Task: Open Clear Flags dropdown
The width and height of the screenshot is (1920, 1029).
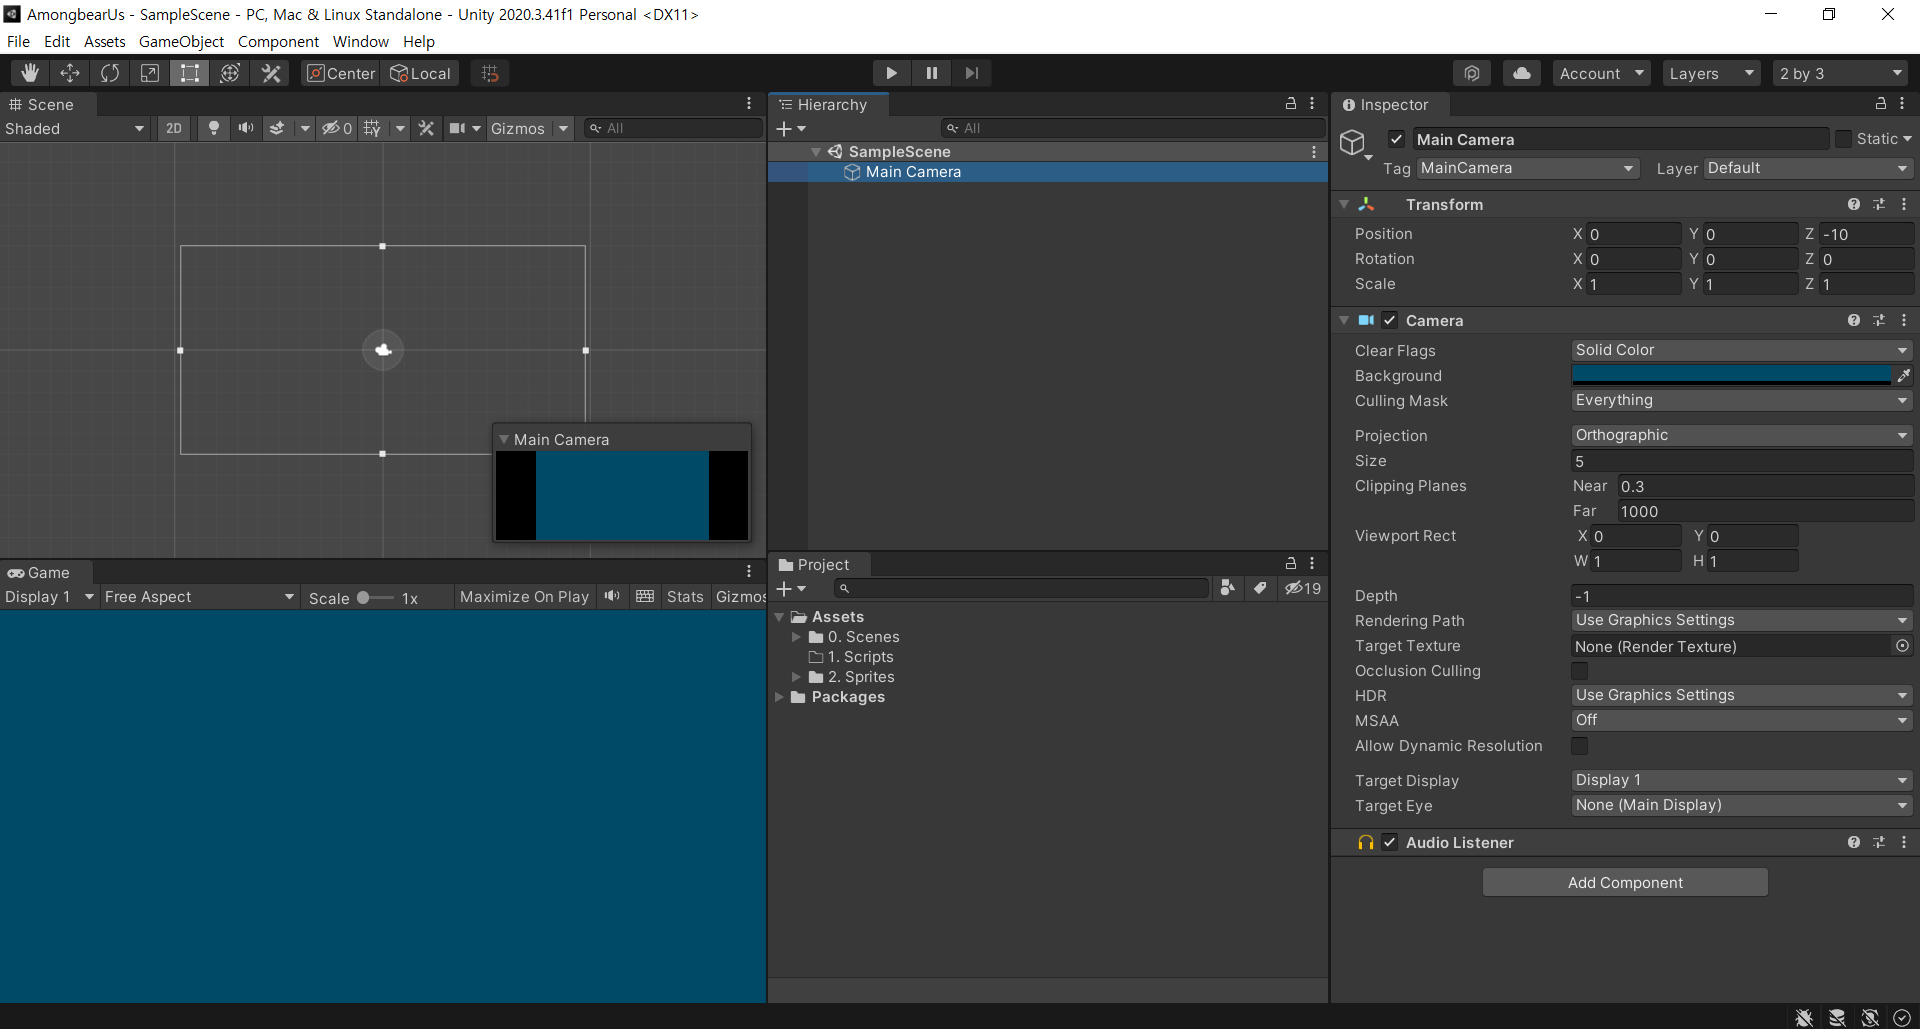Action: (x=1741, y=350)
